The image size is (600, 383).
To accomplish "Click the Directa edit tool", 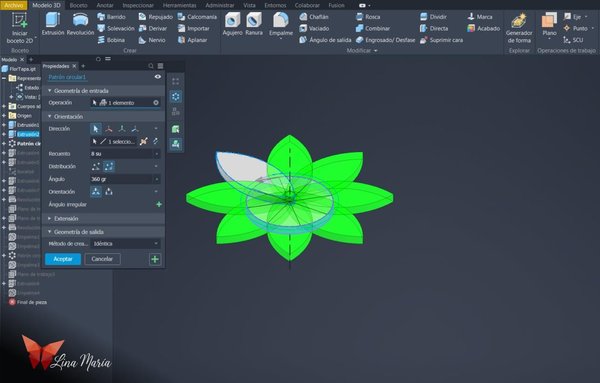I will coord(434,28).
